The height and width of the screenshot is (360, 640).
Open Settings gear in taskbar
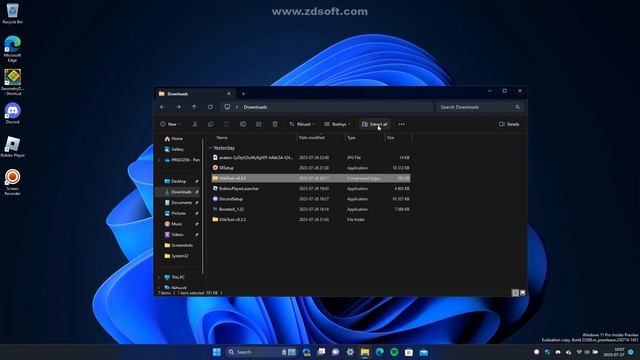pyautogui.click(x=350, y=352)
